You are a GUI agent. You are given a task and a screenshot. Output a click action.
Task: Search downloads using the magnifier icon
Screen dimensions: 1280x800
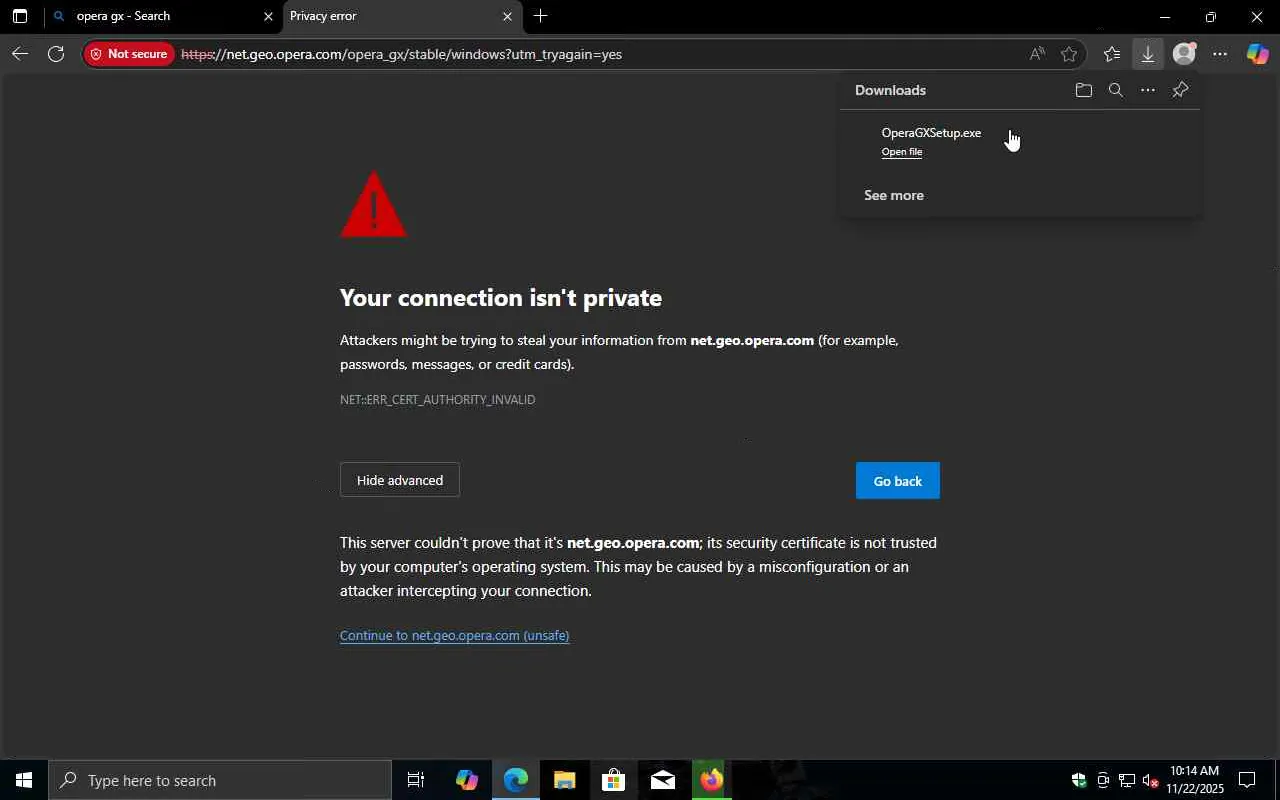click(x=1116, y=90)
